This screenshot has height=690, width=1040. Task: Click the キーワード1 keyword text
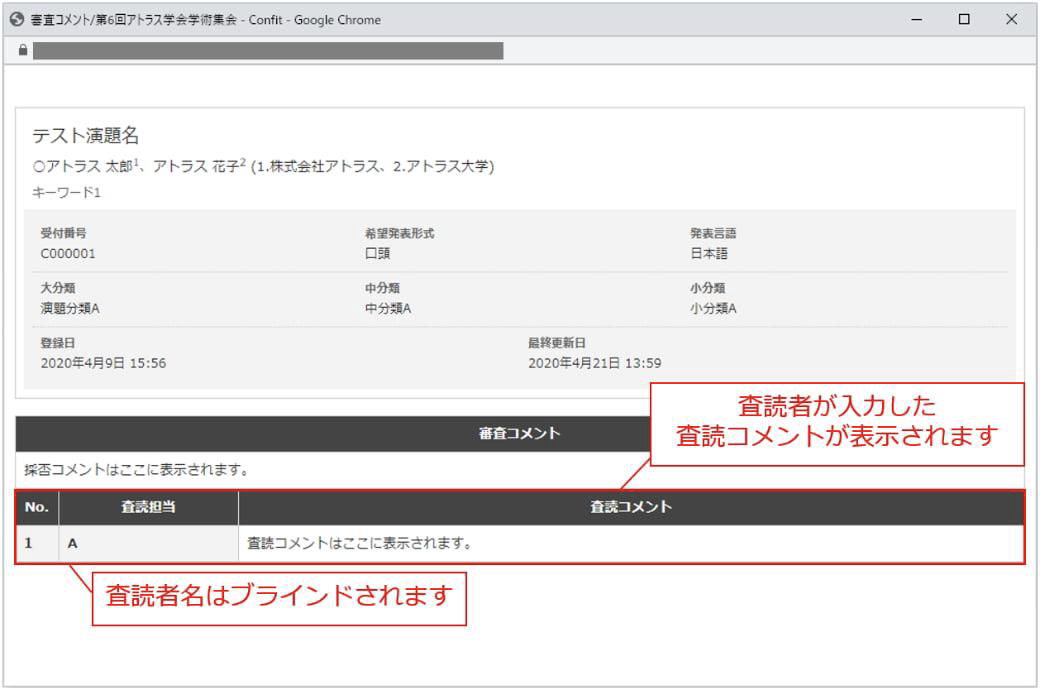click(x=66, y=192)
